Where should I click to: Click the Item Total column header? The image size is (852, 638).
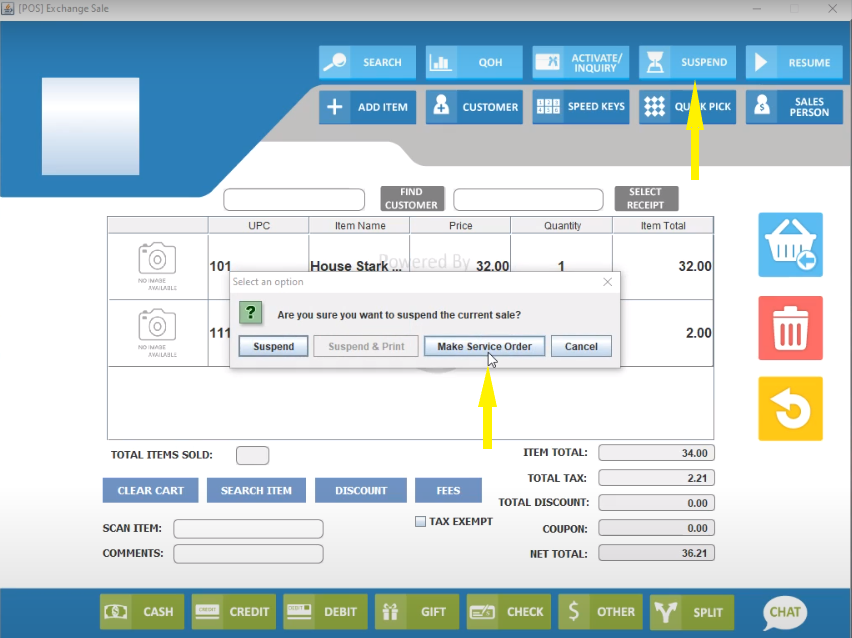pyautogui.click(x=663, y=226)
